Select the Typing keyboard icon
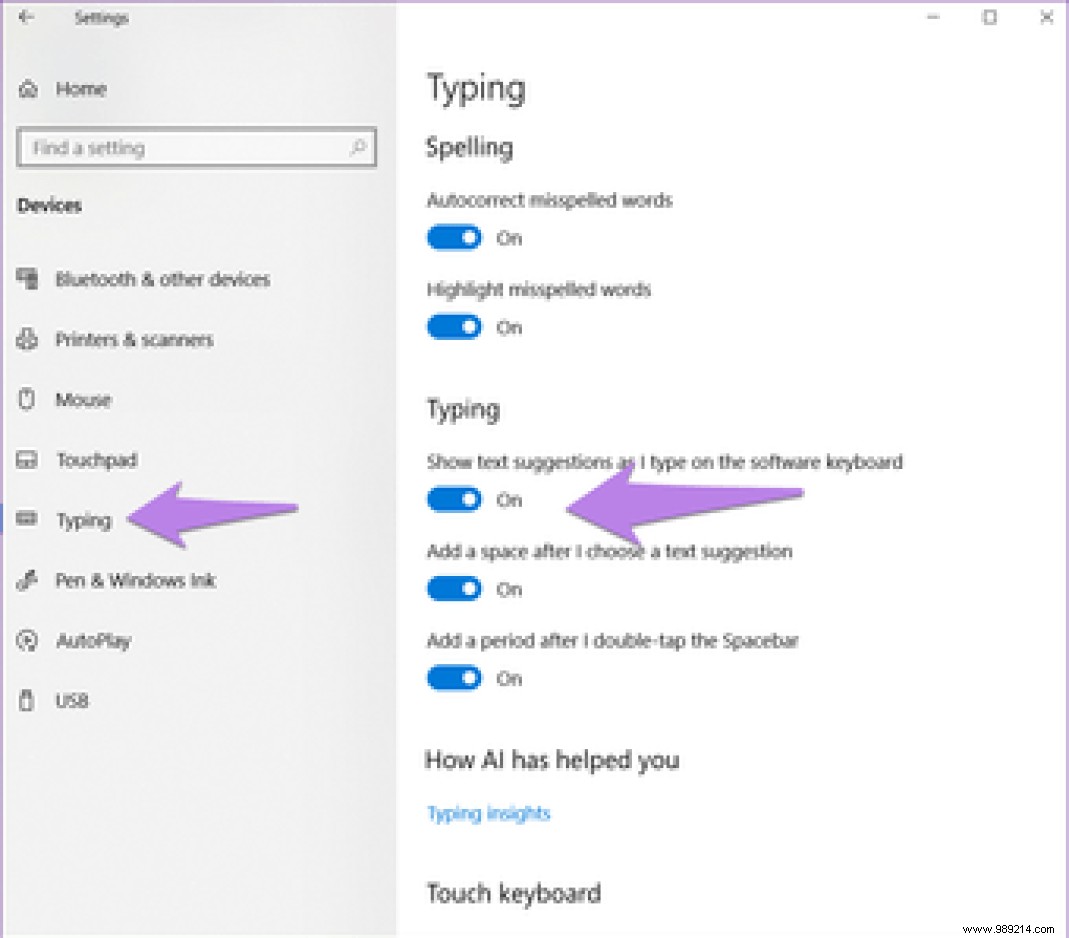 click(x=26, y=519)
